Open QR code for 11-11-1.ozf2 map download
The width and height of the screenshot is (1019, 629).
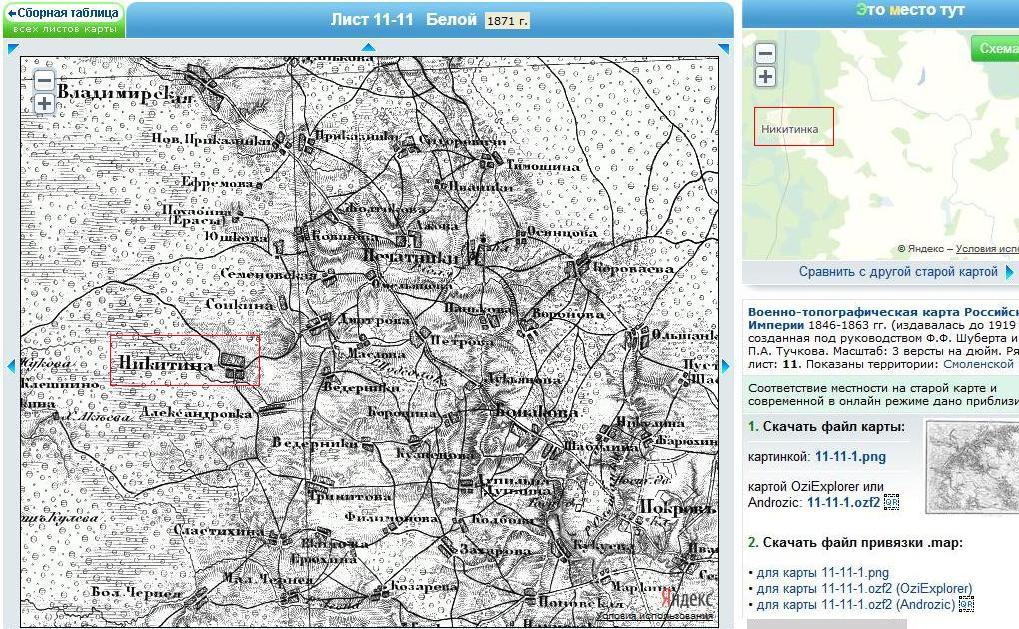pos(891,502)
